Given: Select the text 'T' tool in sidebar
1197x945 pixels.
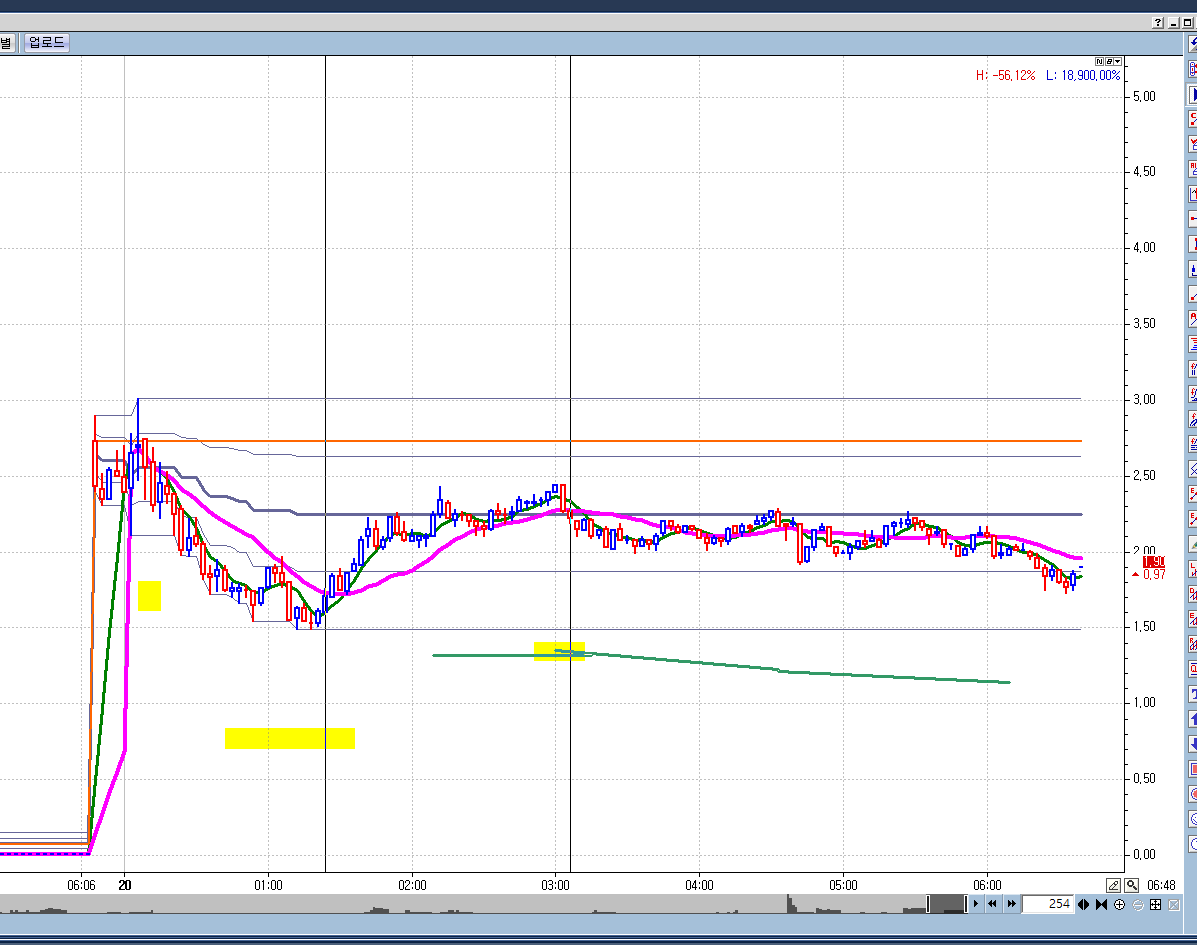Looking at the screenshot, I should coord(1193,694).
